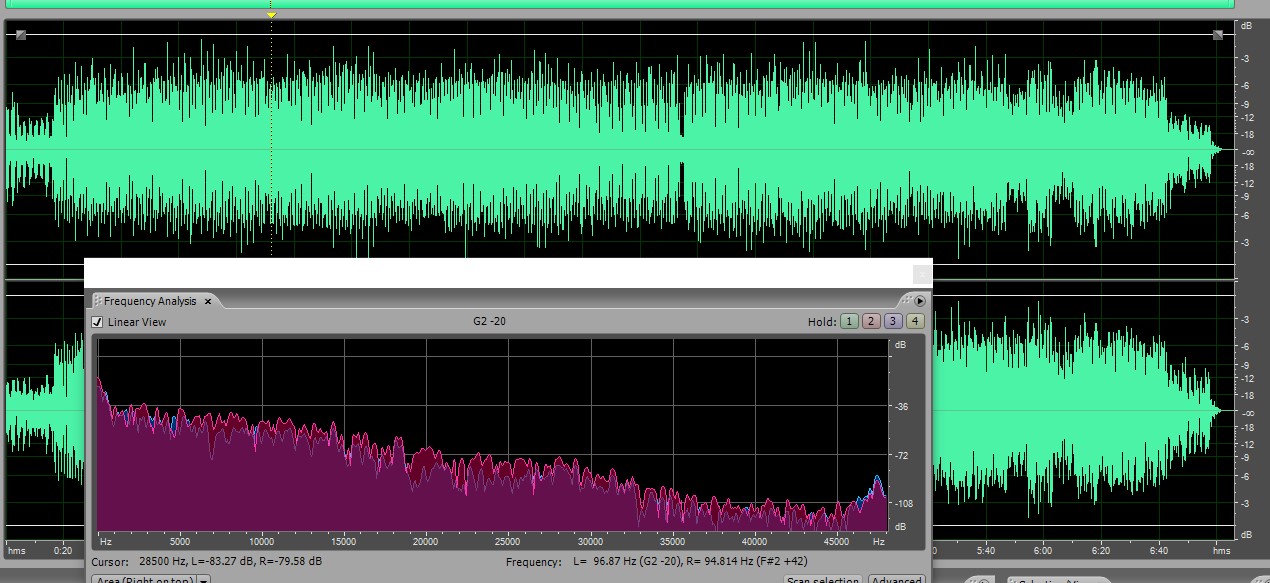Viewport: 1270px width, 583px height.
Task: Open the Frequency Analysis panel options menu
Action: [920, 300]
